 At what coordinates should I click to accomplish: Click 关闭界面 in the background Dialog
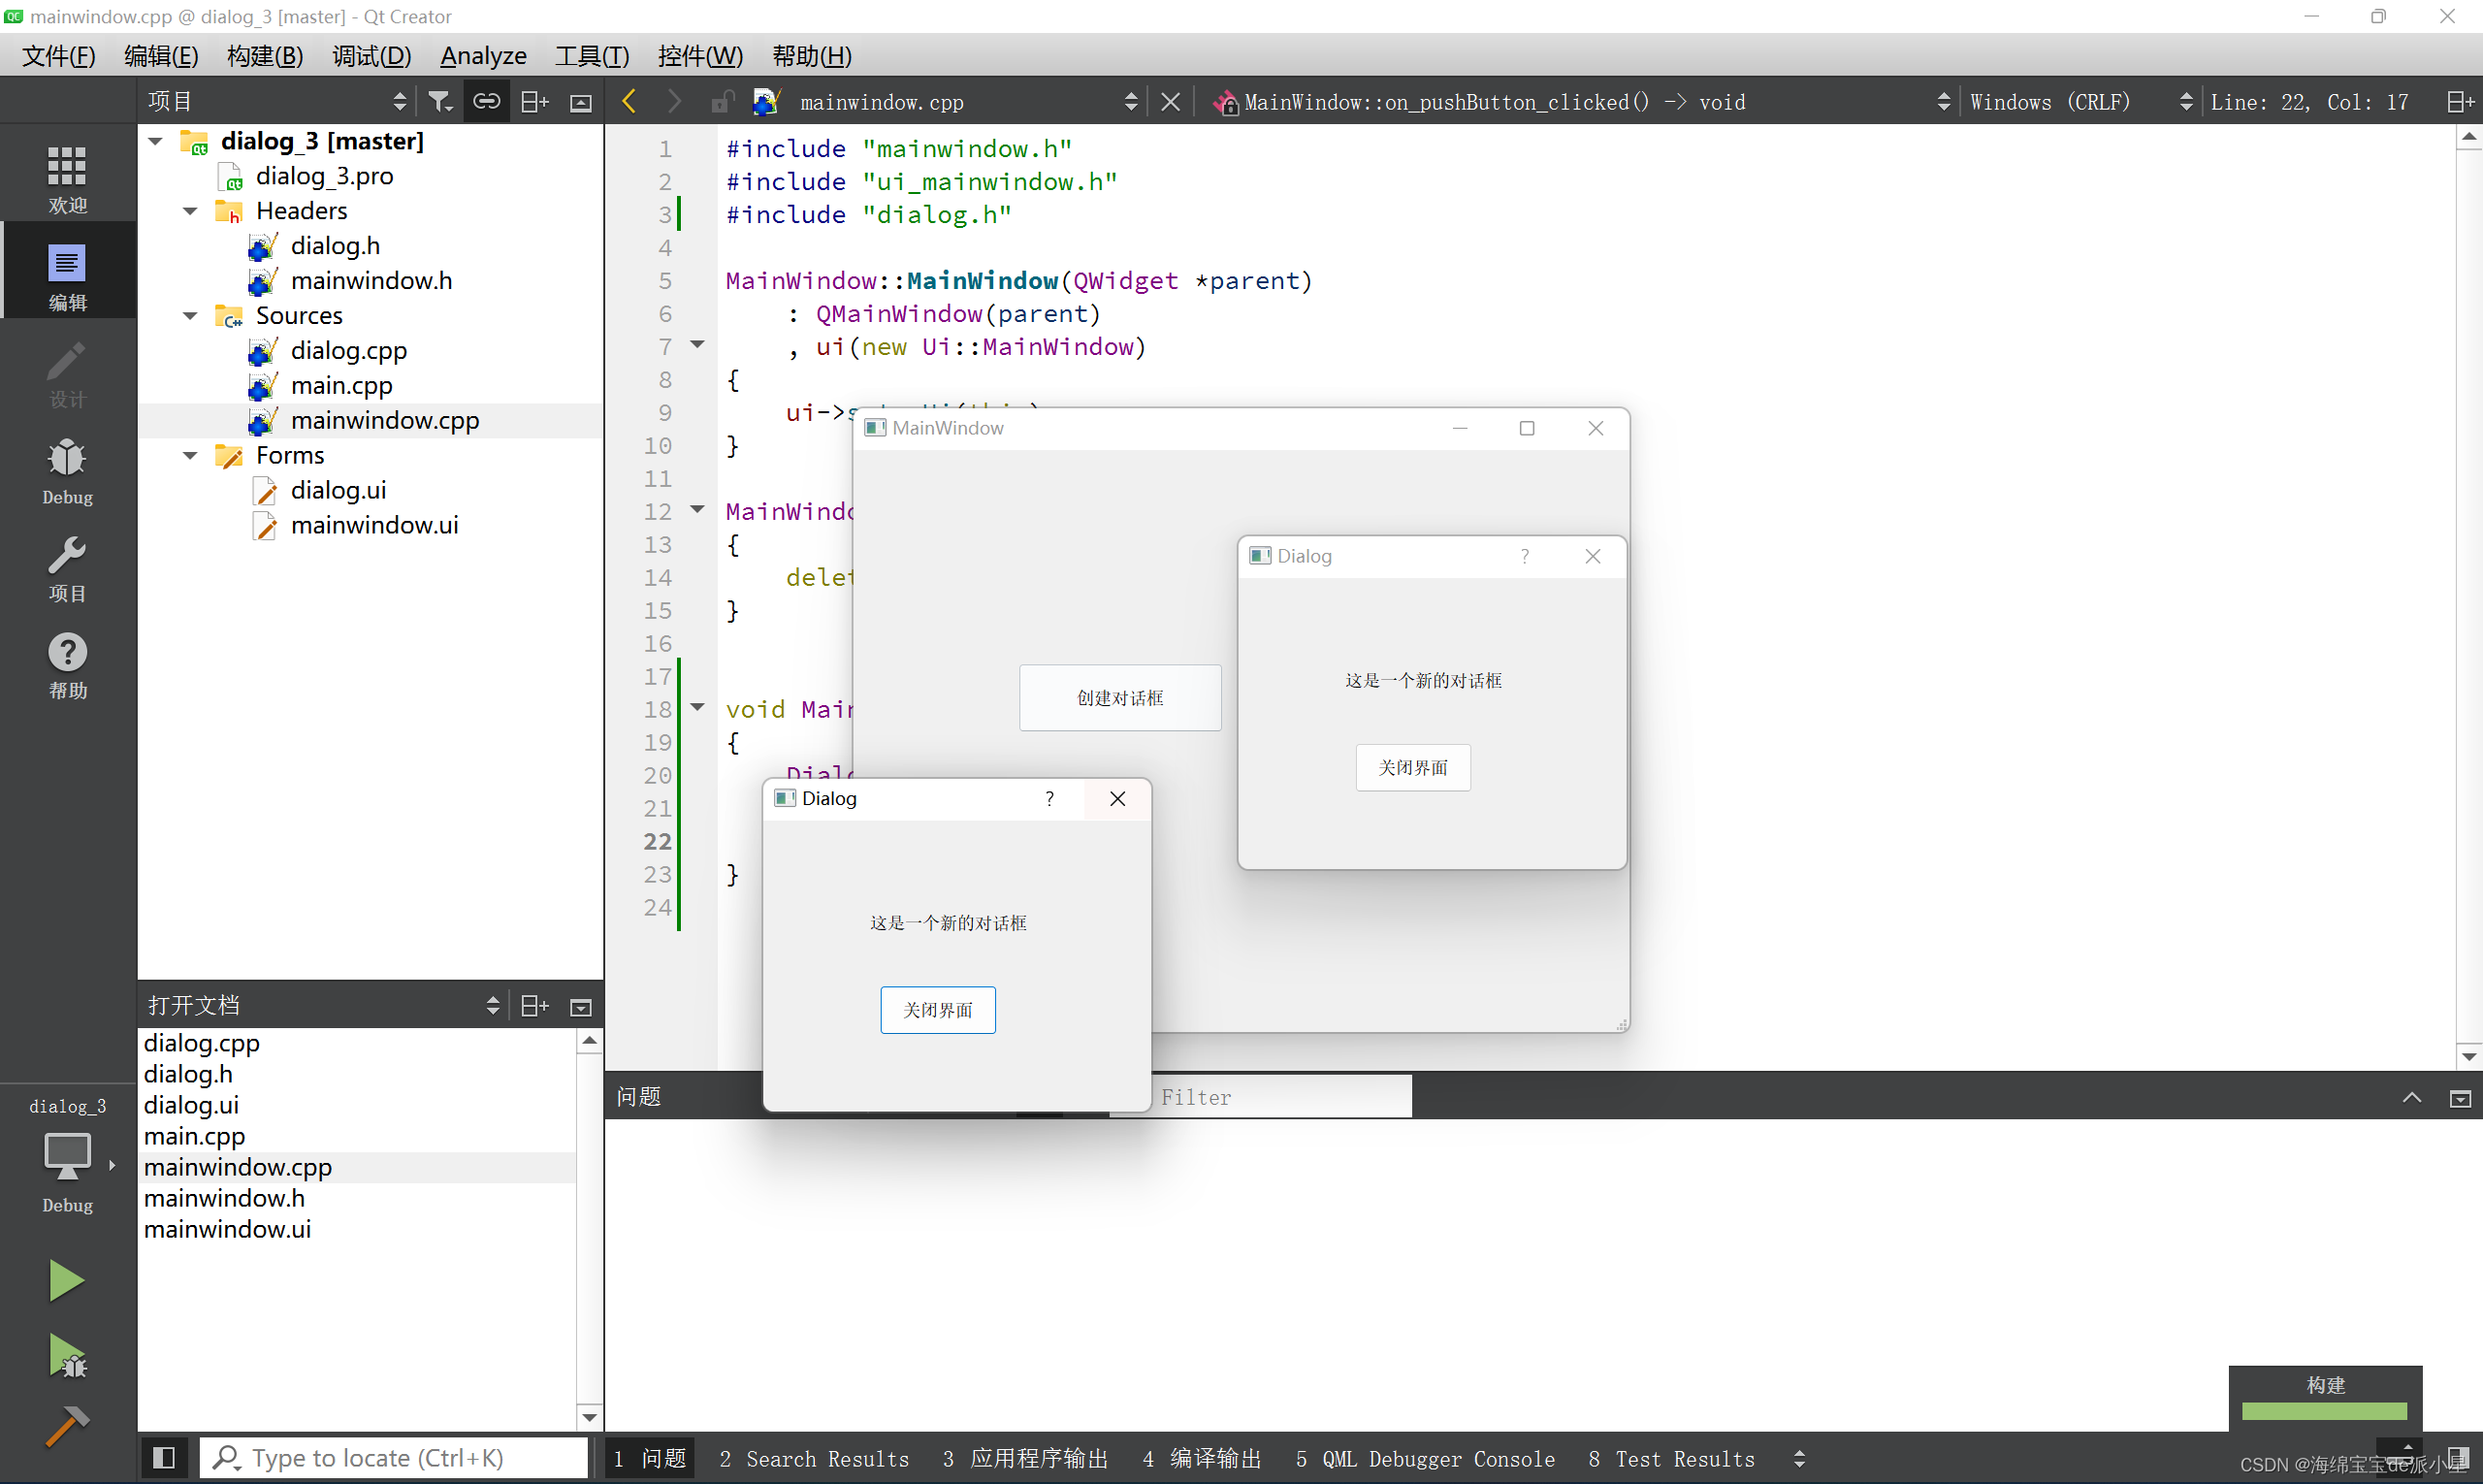coord(1413,768)
